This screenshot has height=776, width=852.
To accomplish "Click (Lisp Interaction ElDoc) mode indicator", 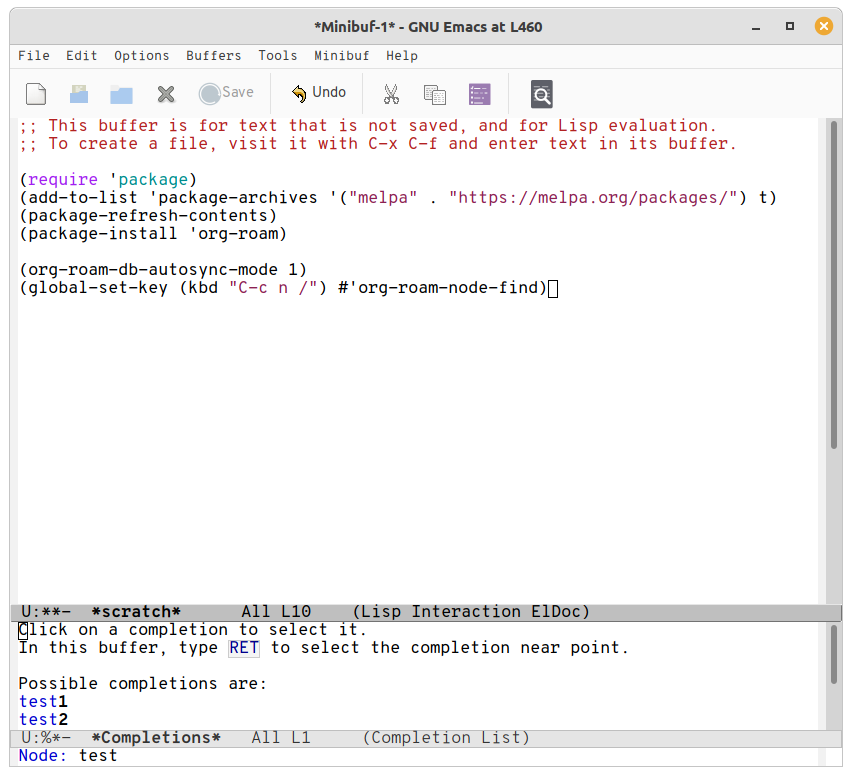I will click(x=471, y=612).
